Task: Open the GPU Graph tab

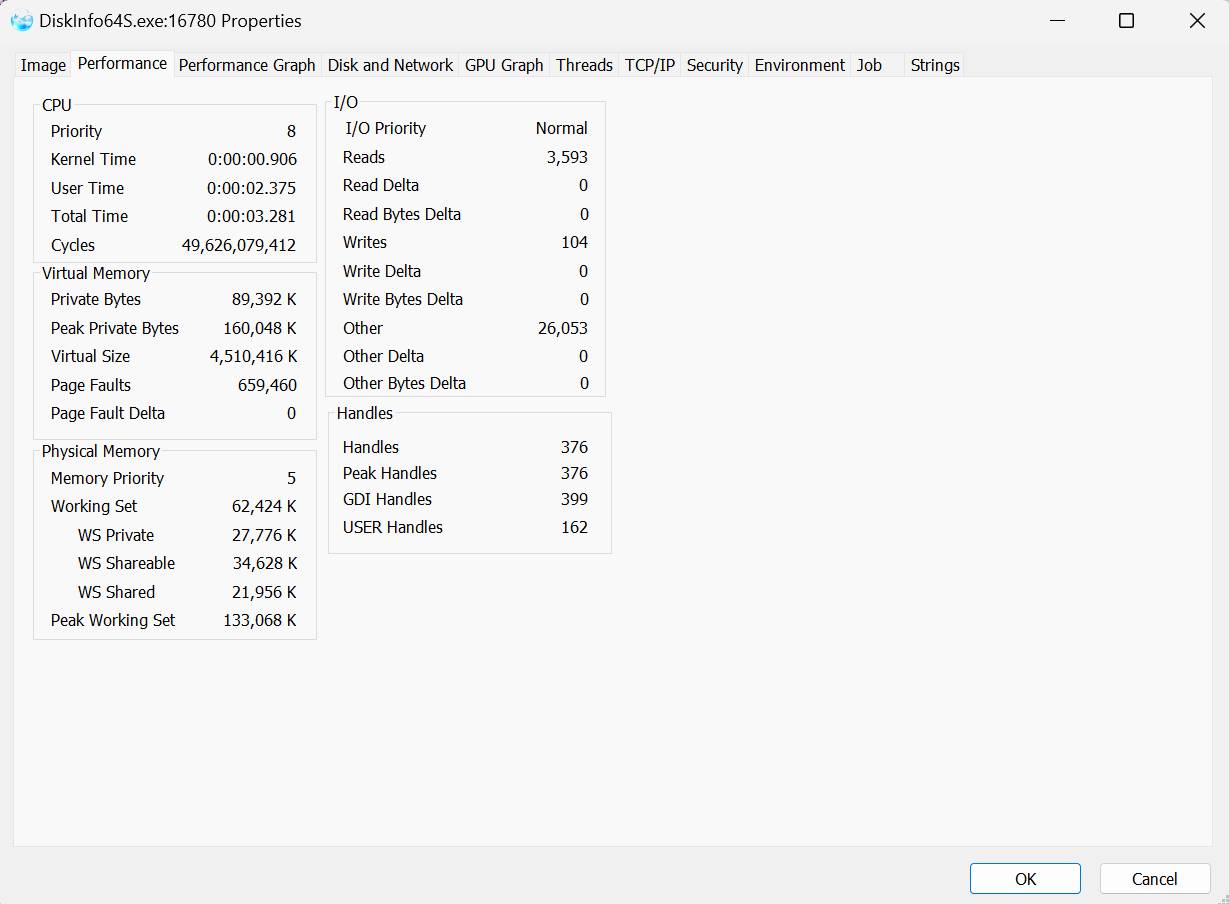Action: tap(504, 65)
